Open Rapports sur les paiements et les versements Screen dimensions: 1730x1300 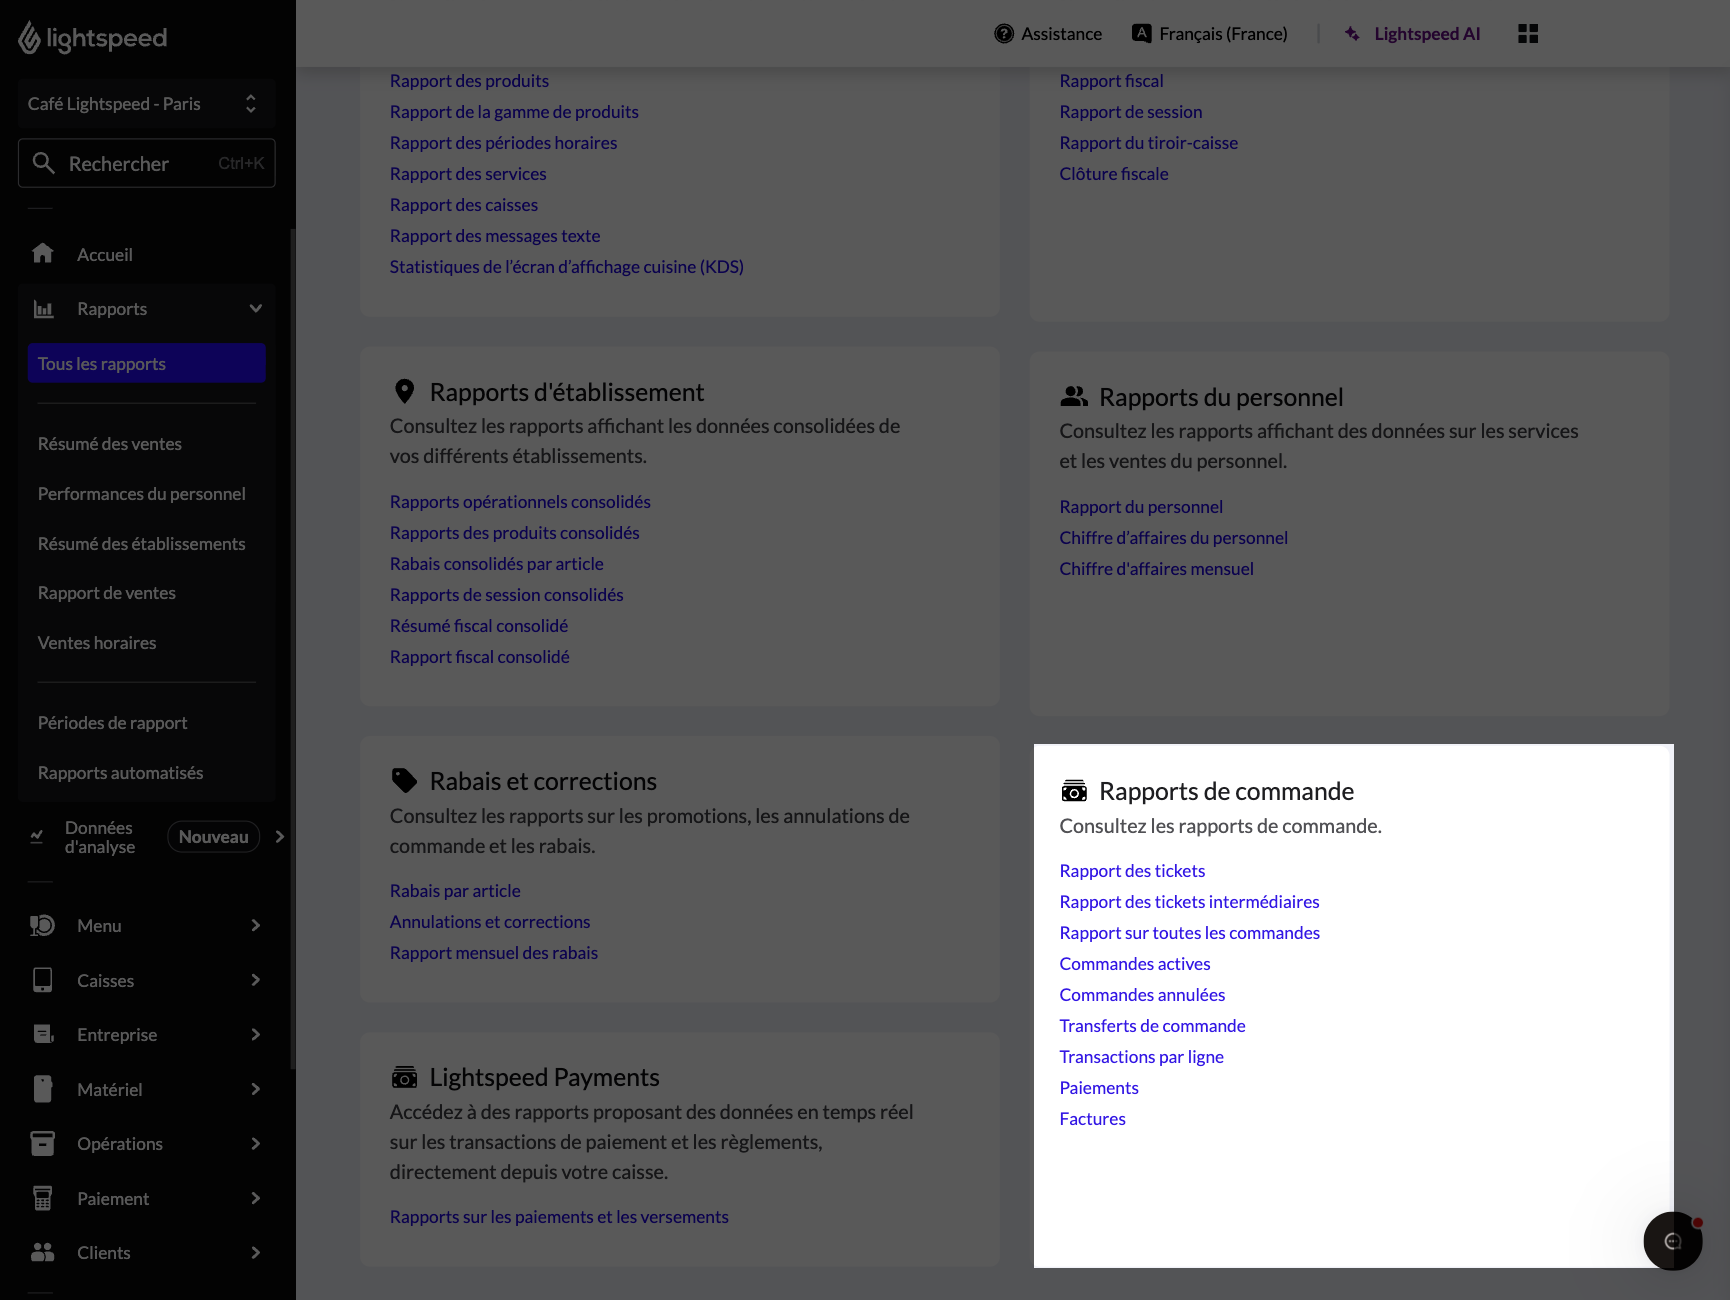tap(559, 1216)
